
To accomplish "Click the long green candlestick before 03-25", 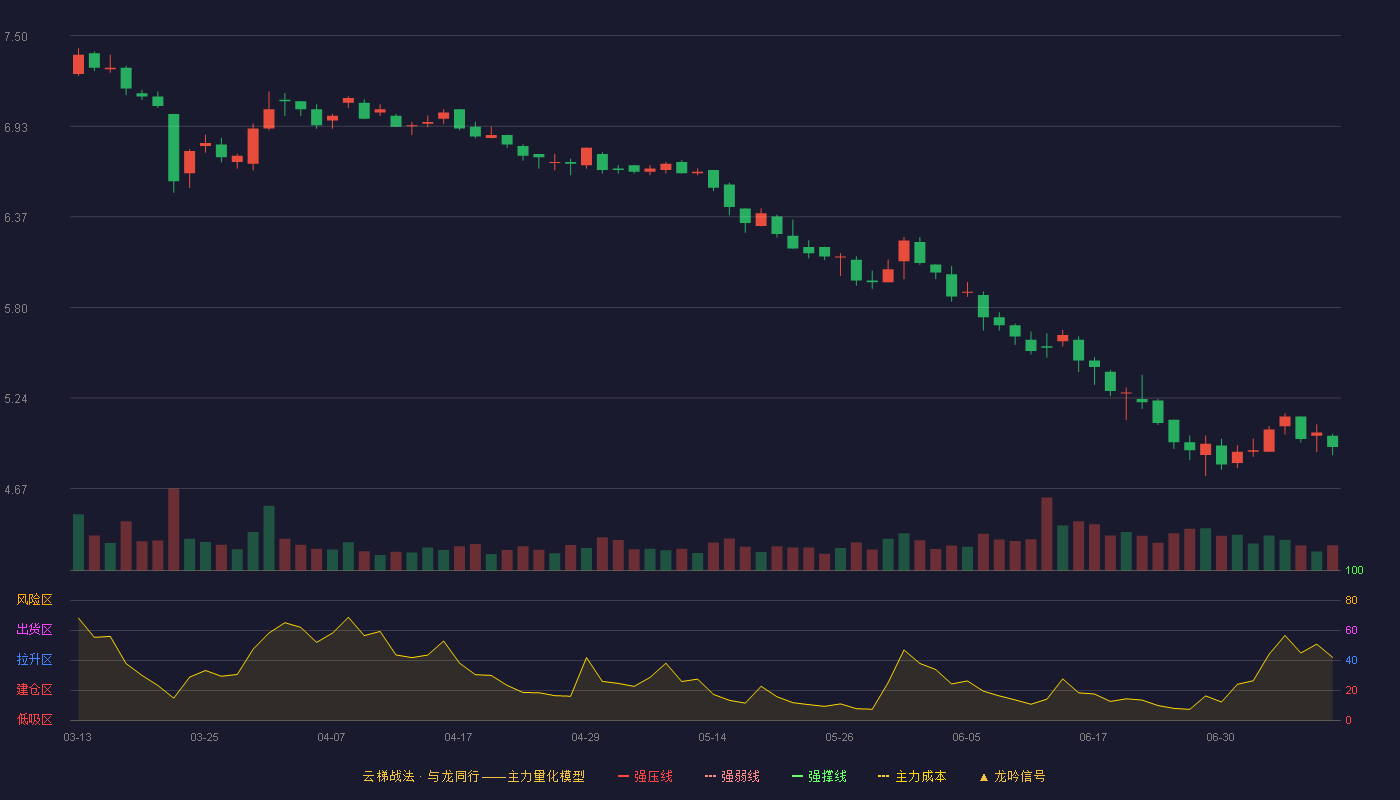I will coord(173,148).
